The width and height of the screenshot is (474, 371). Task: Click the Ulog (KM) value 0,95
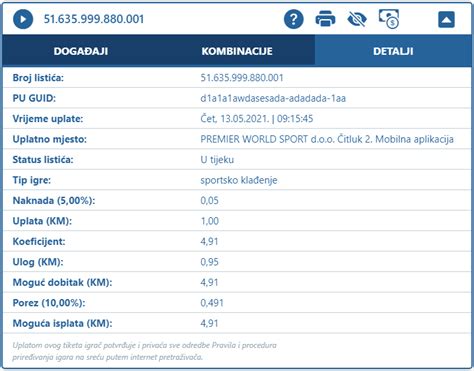tap(209, 262)
